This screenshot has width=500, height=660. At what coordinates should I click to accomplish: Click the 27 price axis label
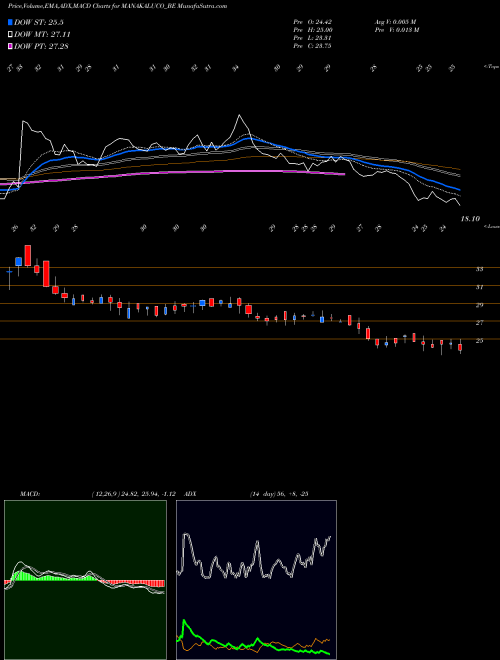click(479, 323)
